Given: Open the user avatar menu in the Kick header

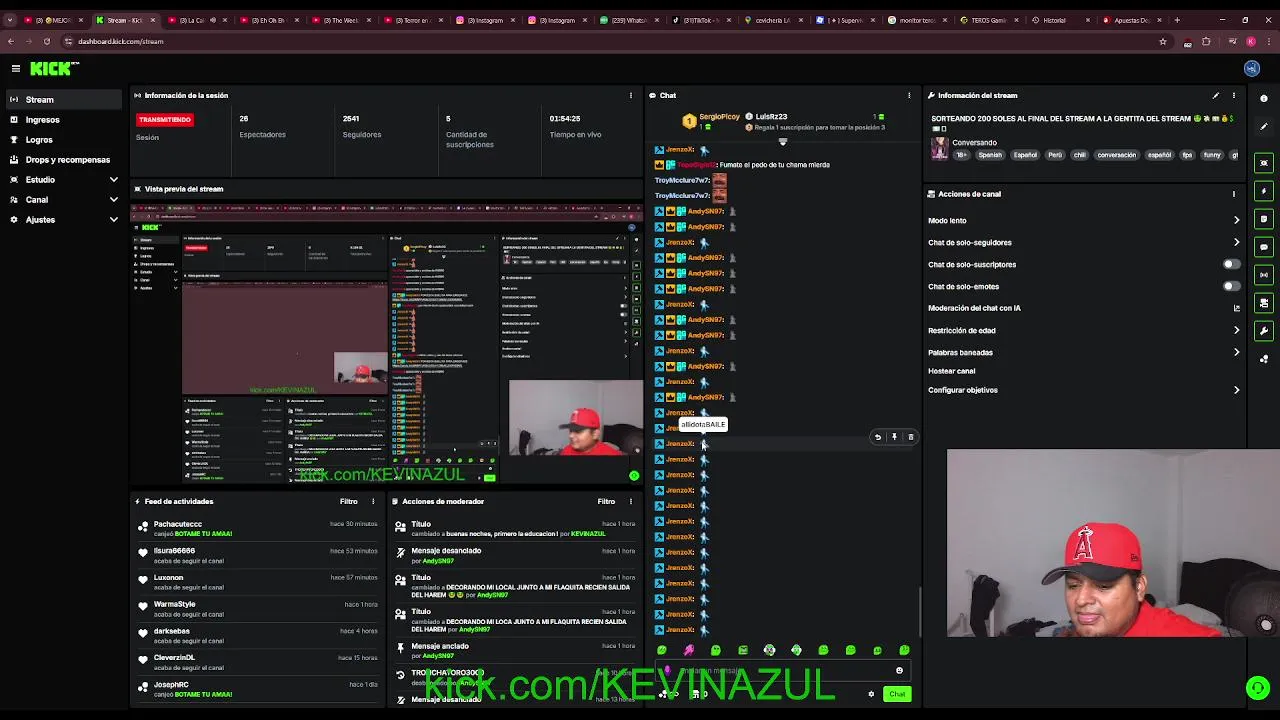Looking at the screenshot, I should point(1251,68).
